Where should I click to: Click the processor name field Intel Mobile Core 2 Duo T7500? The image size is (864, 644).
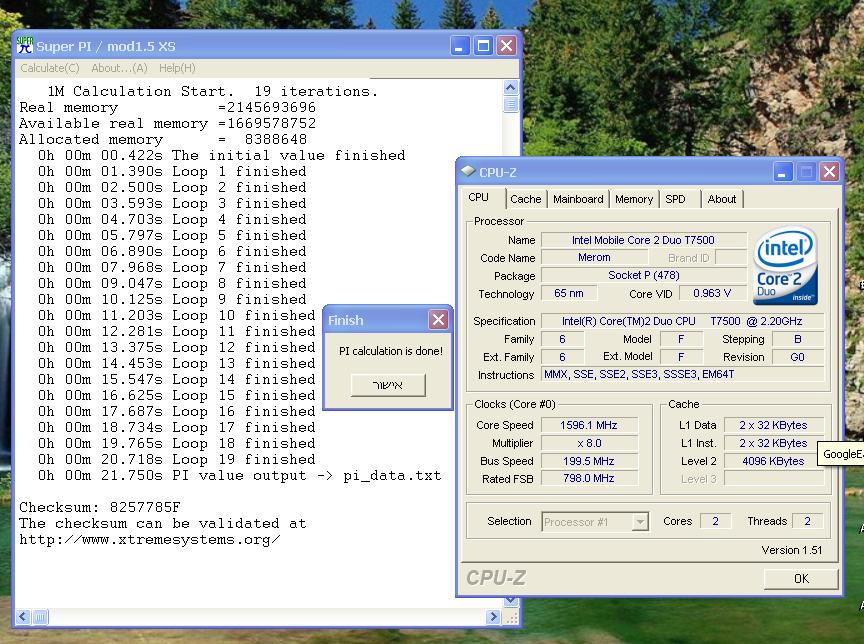click(x=643, y=240)
